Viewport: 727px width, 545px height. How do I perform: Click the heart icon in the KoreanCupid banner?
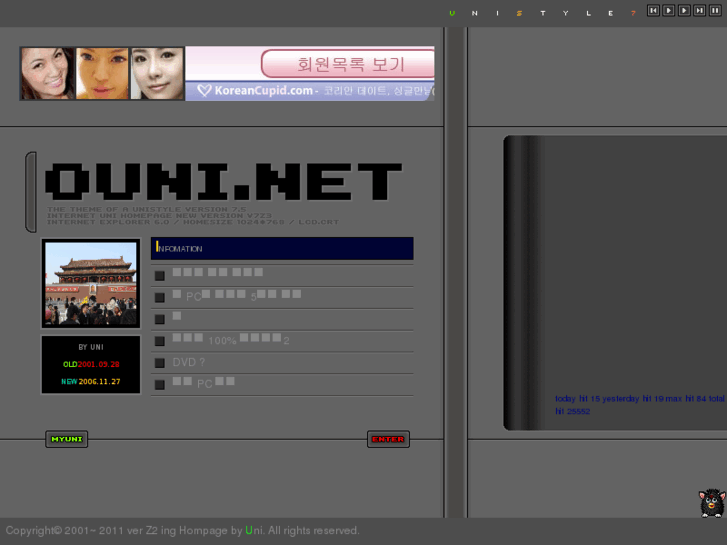tap(204, 90)
